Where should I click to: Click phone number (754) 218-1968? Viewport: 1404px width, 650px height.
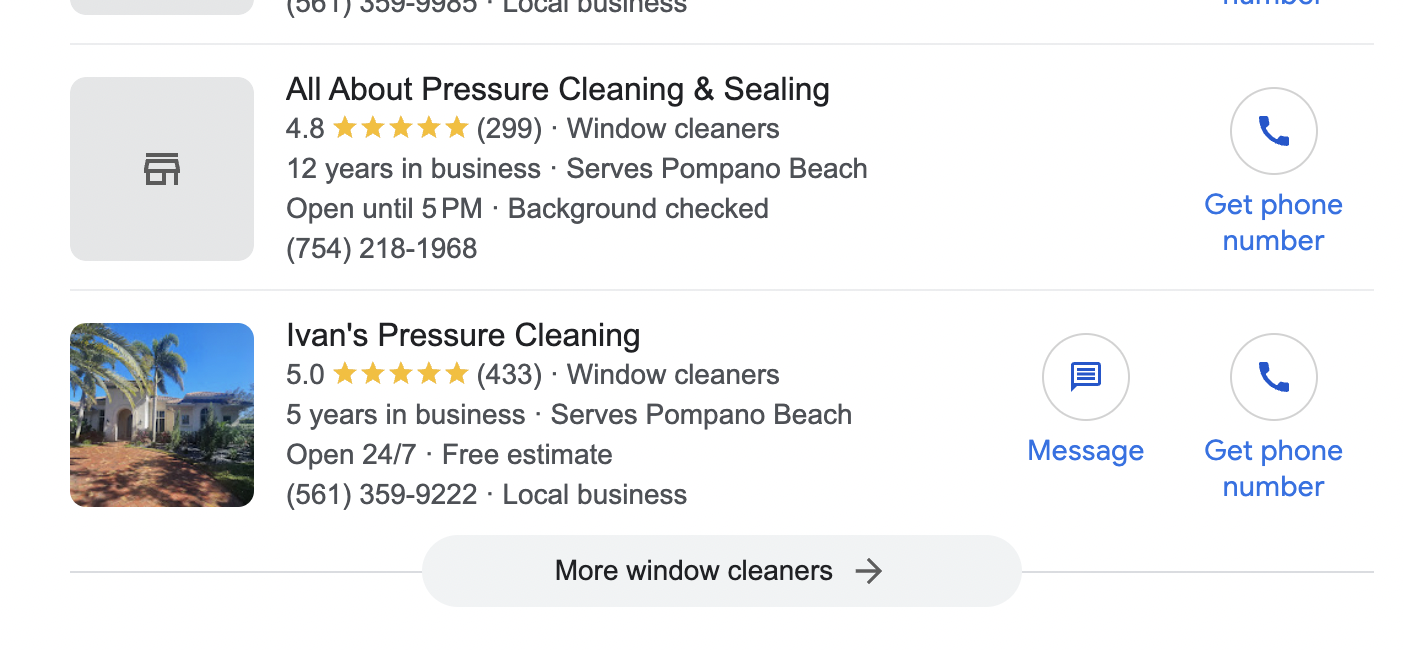coord(382,248)
